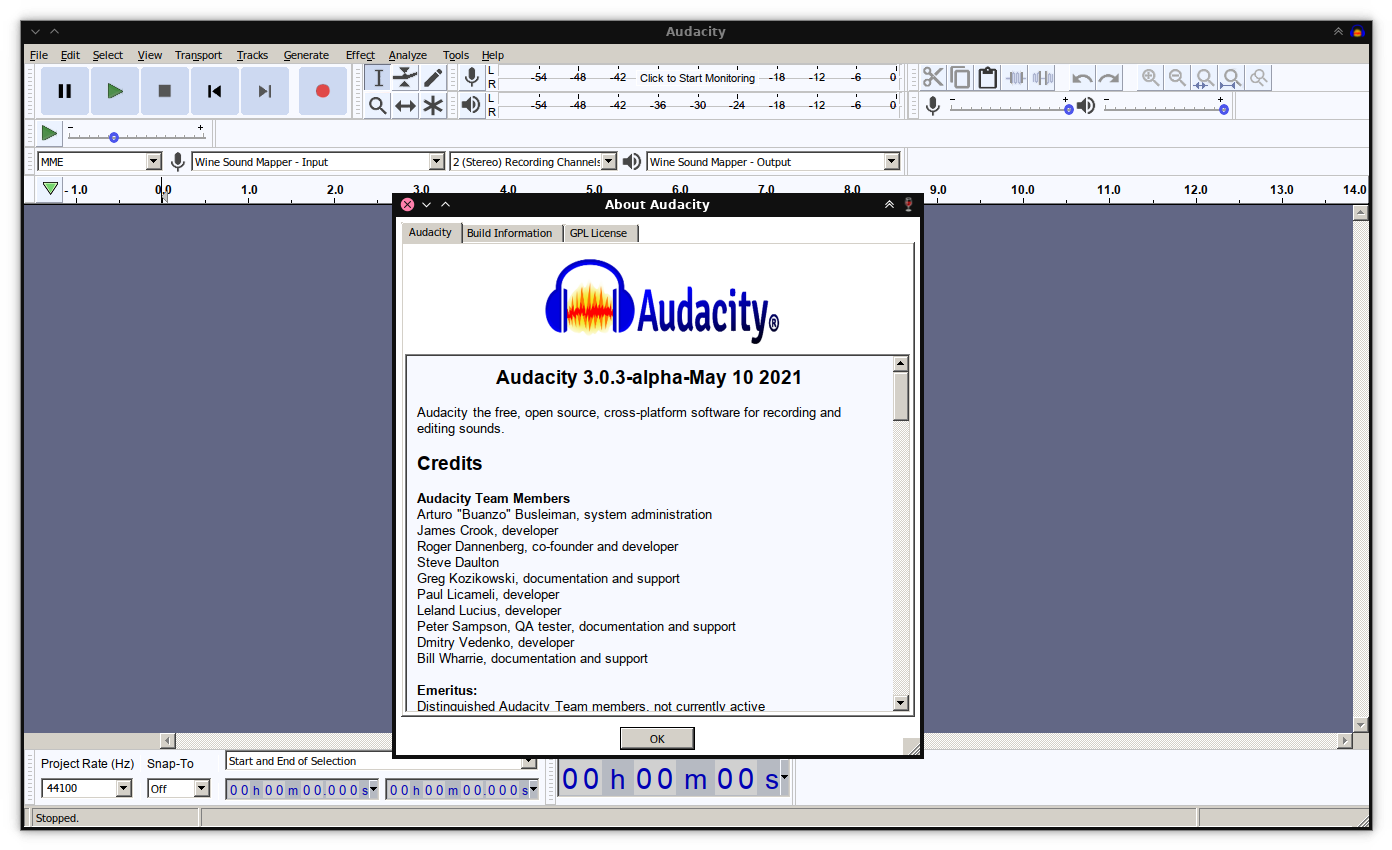Open the Snap-To Off dropdown
This screenshot has width=1392, height=850.
click(x=202, y=788)
